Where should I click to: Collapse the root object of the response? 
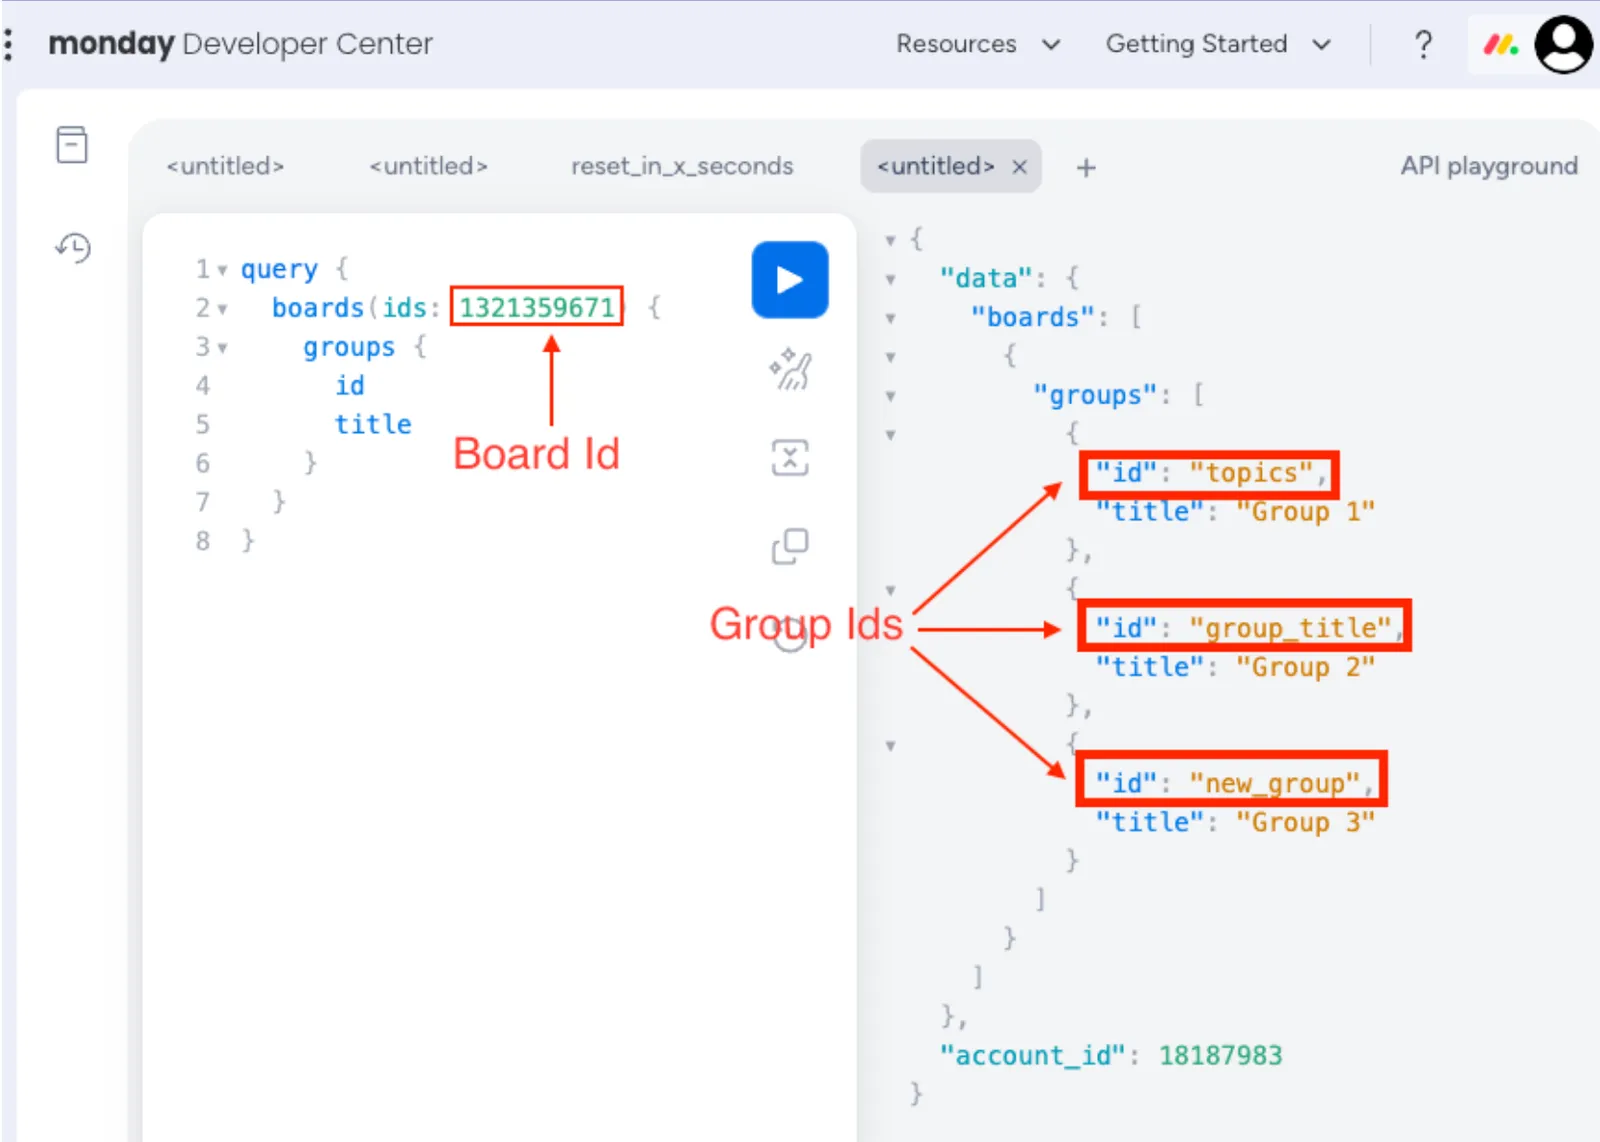890,240
